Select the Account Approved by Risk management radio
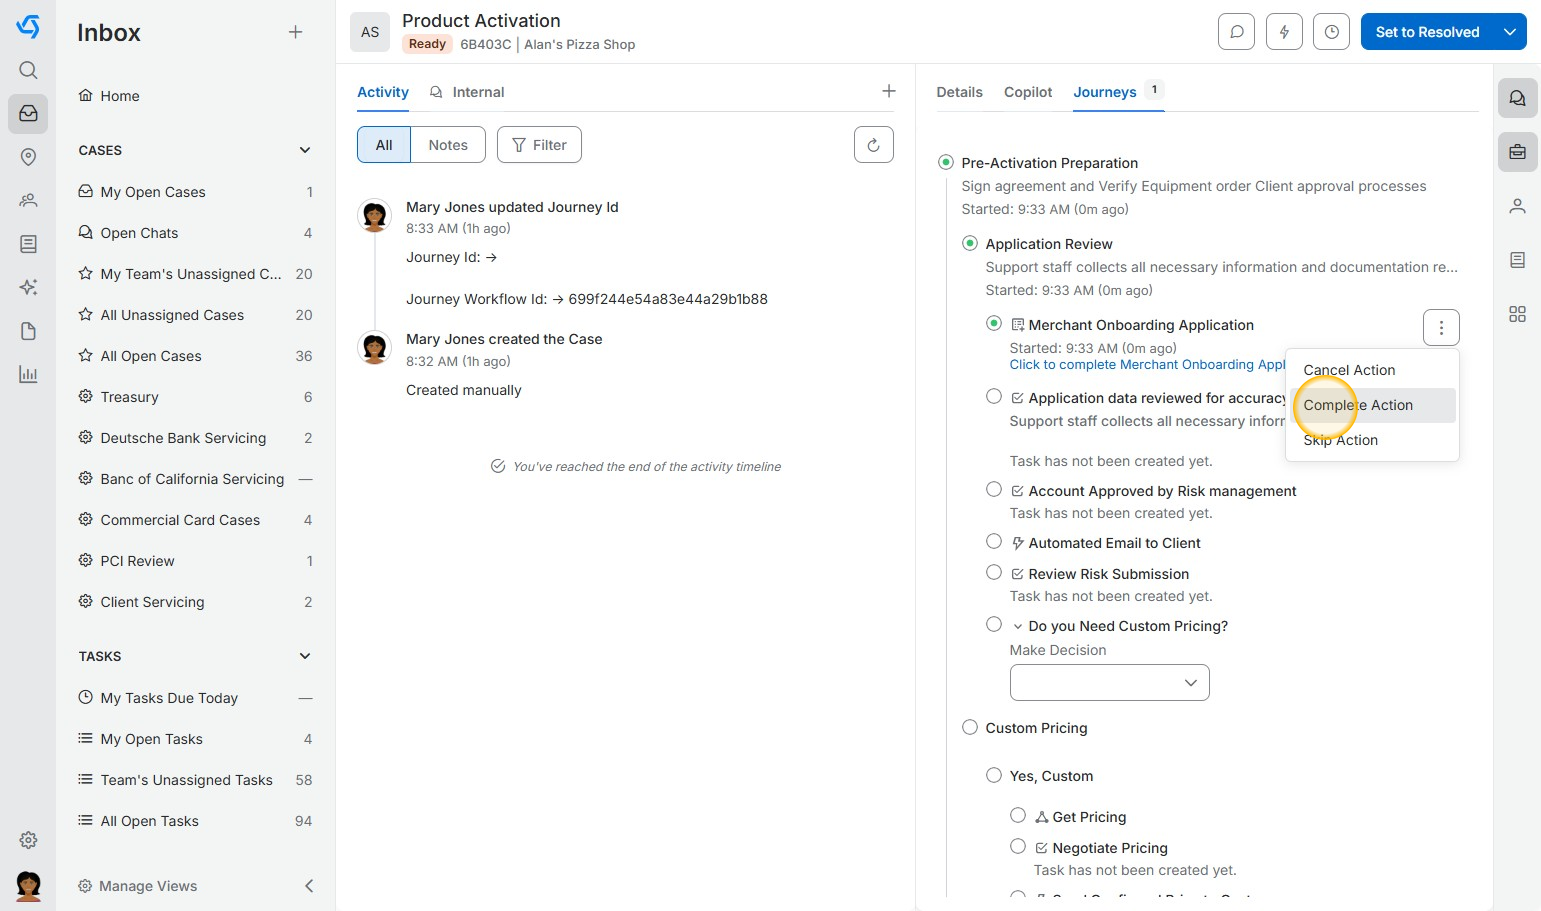This screenshot has height=911, width=1541. [994, 490]
